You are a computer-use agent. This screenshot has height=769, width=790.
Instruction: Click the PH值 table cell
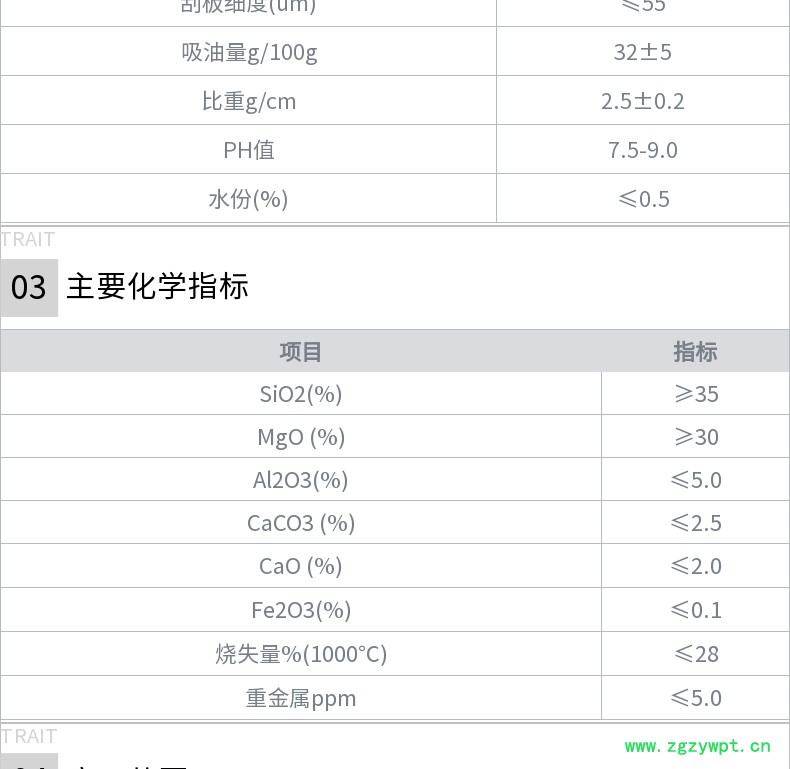point(249,150)
